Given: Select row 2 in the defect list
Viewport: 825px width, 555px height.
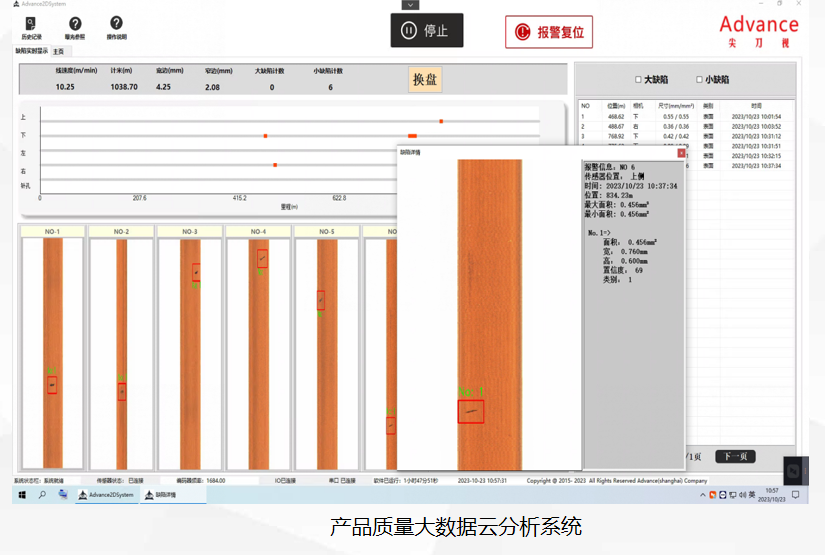Looking at the screenshot, I should (686, 126).
